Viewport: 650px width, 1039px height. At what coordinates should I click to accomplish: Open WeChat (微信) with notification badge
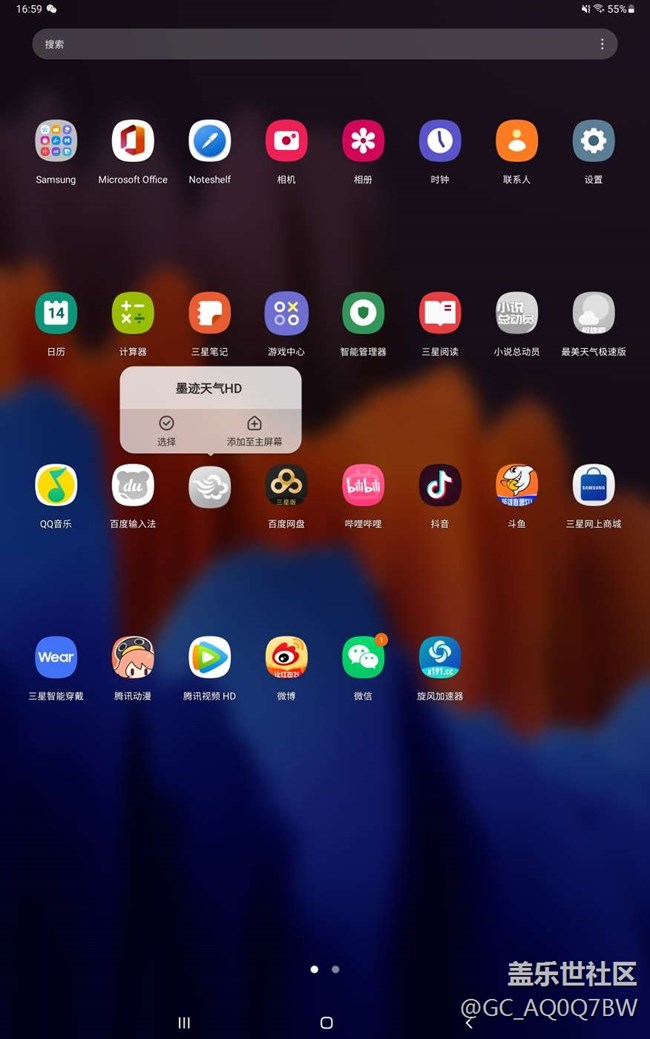[363, 658]
